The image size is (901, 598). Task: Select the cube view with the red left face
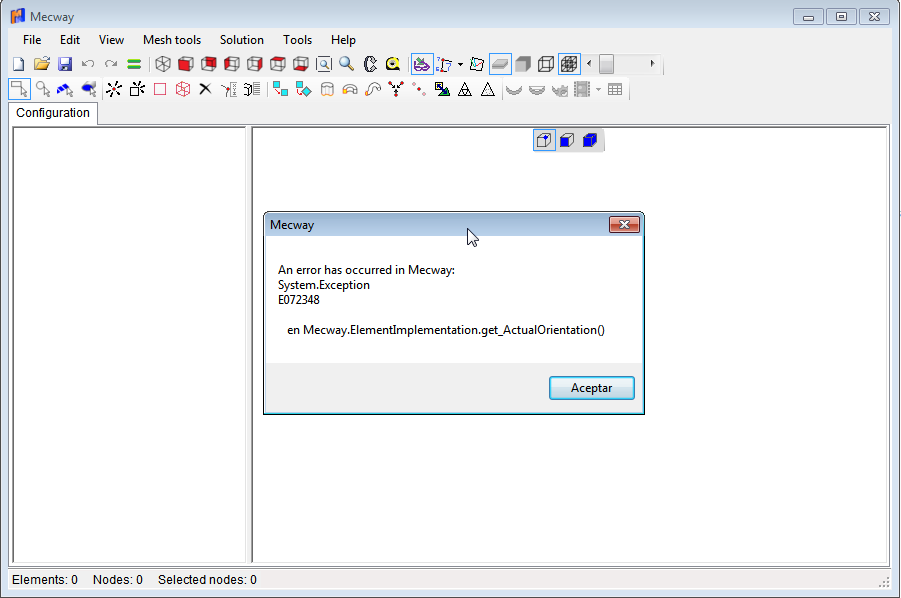(232, 64)
